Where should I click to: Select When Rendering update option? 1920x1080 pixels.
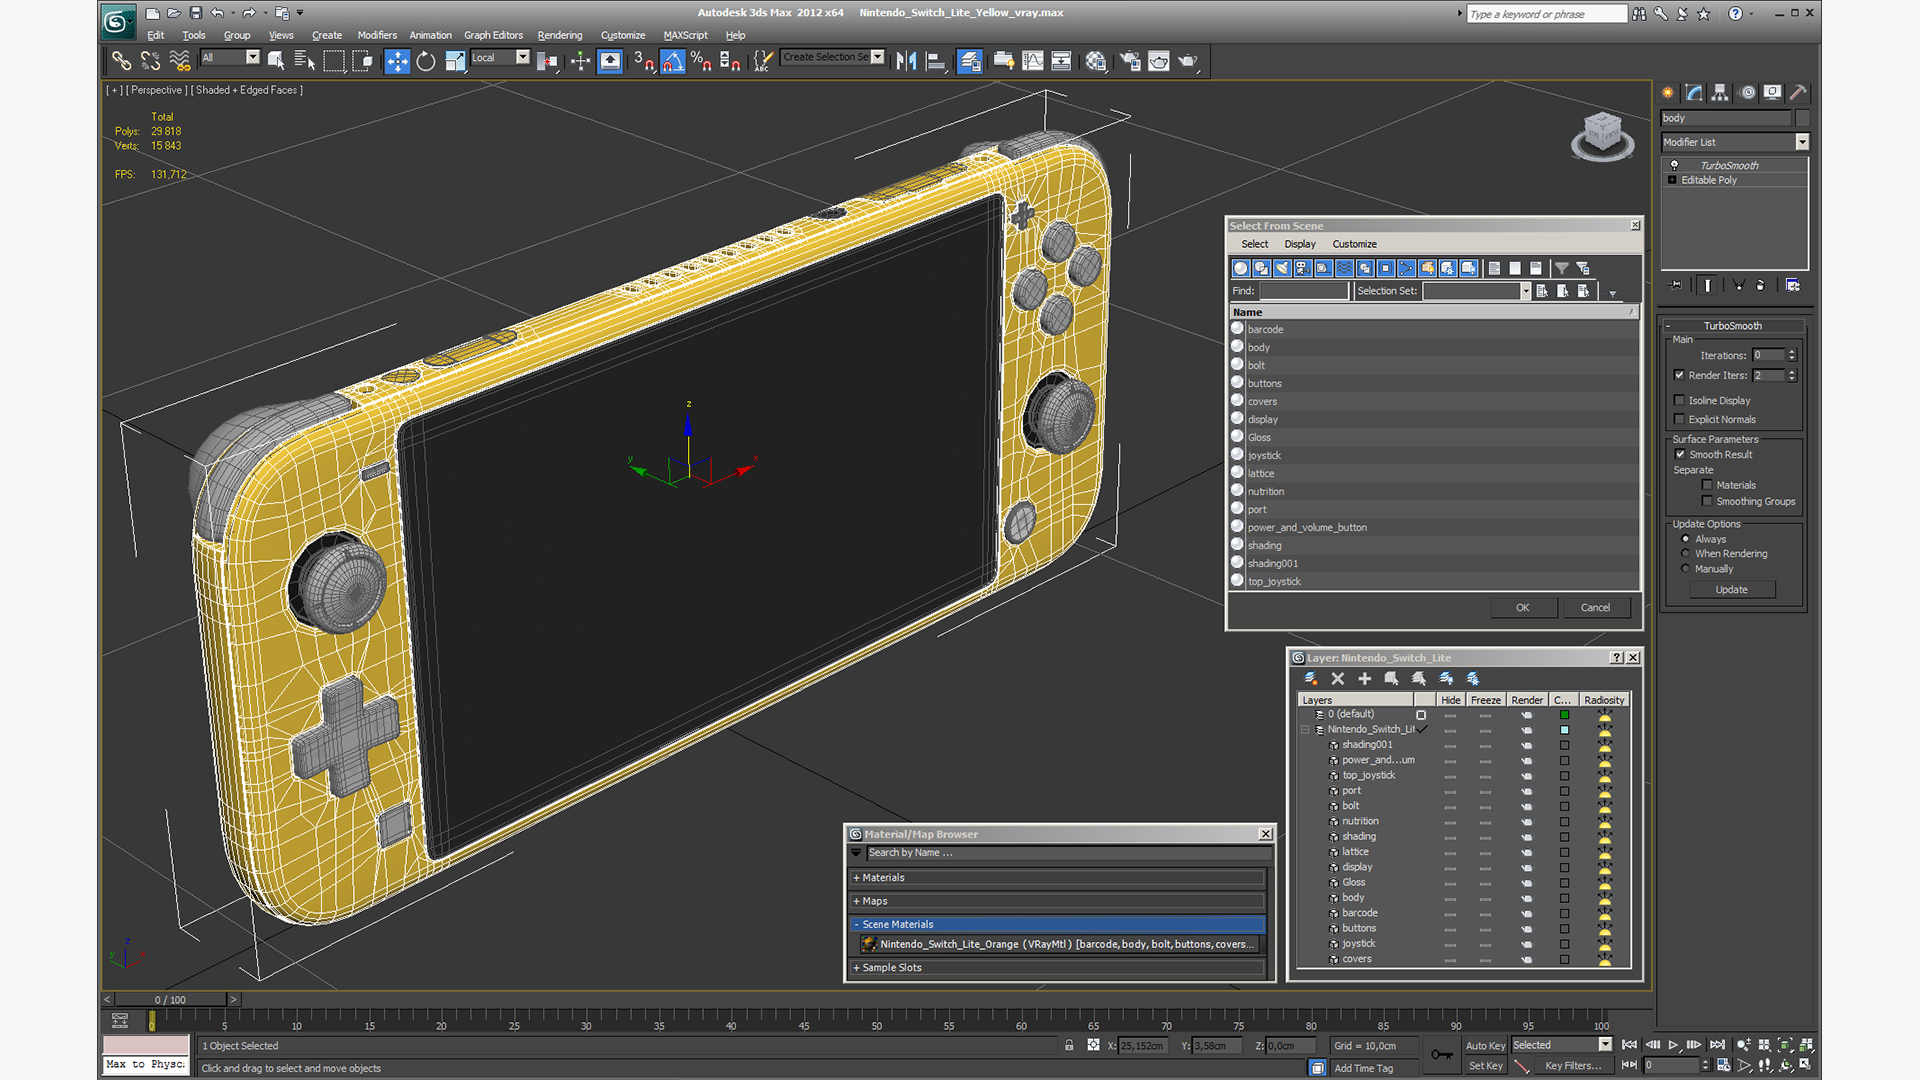[1686, 553]
